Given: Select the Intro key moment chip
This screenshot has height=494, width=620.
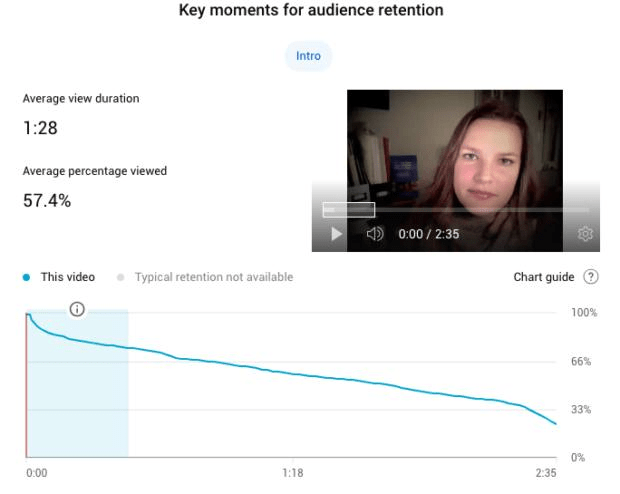Looking at the screenshot, I should (309, 56).
